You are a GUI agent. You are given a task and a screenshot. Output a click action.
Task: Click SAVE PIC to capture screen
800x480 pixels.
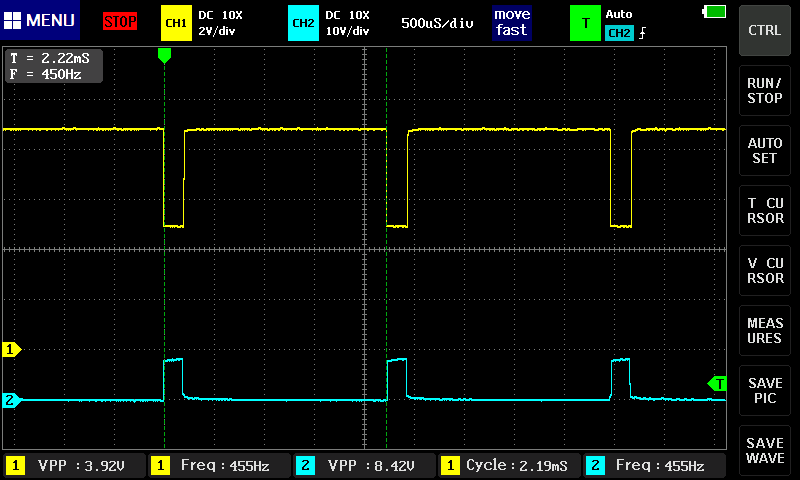[764, 391]
